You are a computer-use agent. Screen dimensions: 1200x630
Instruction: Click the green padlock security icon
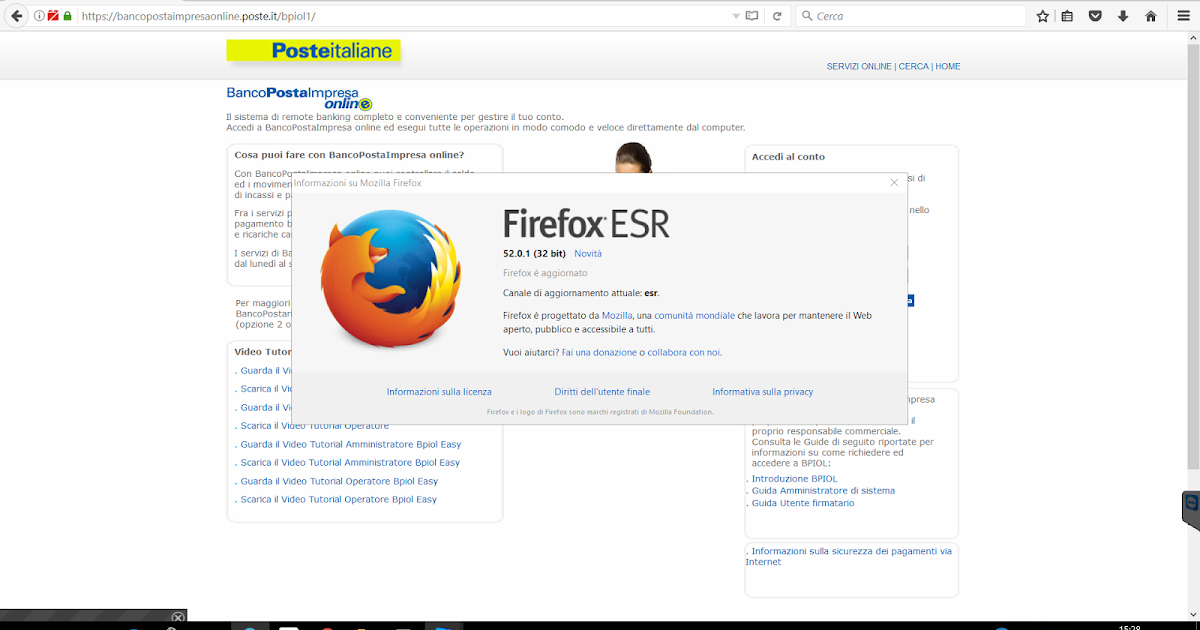click(67, 16)
